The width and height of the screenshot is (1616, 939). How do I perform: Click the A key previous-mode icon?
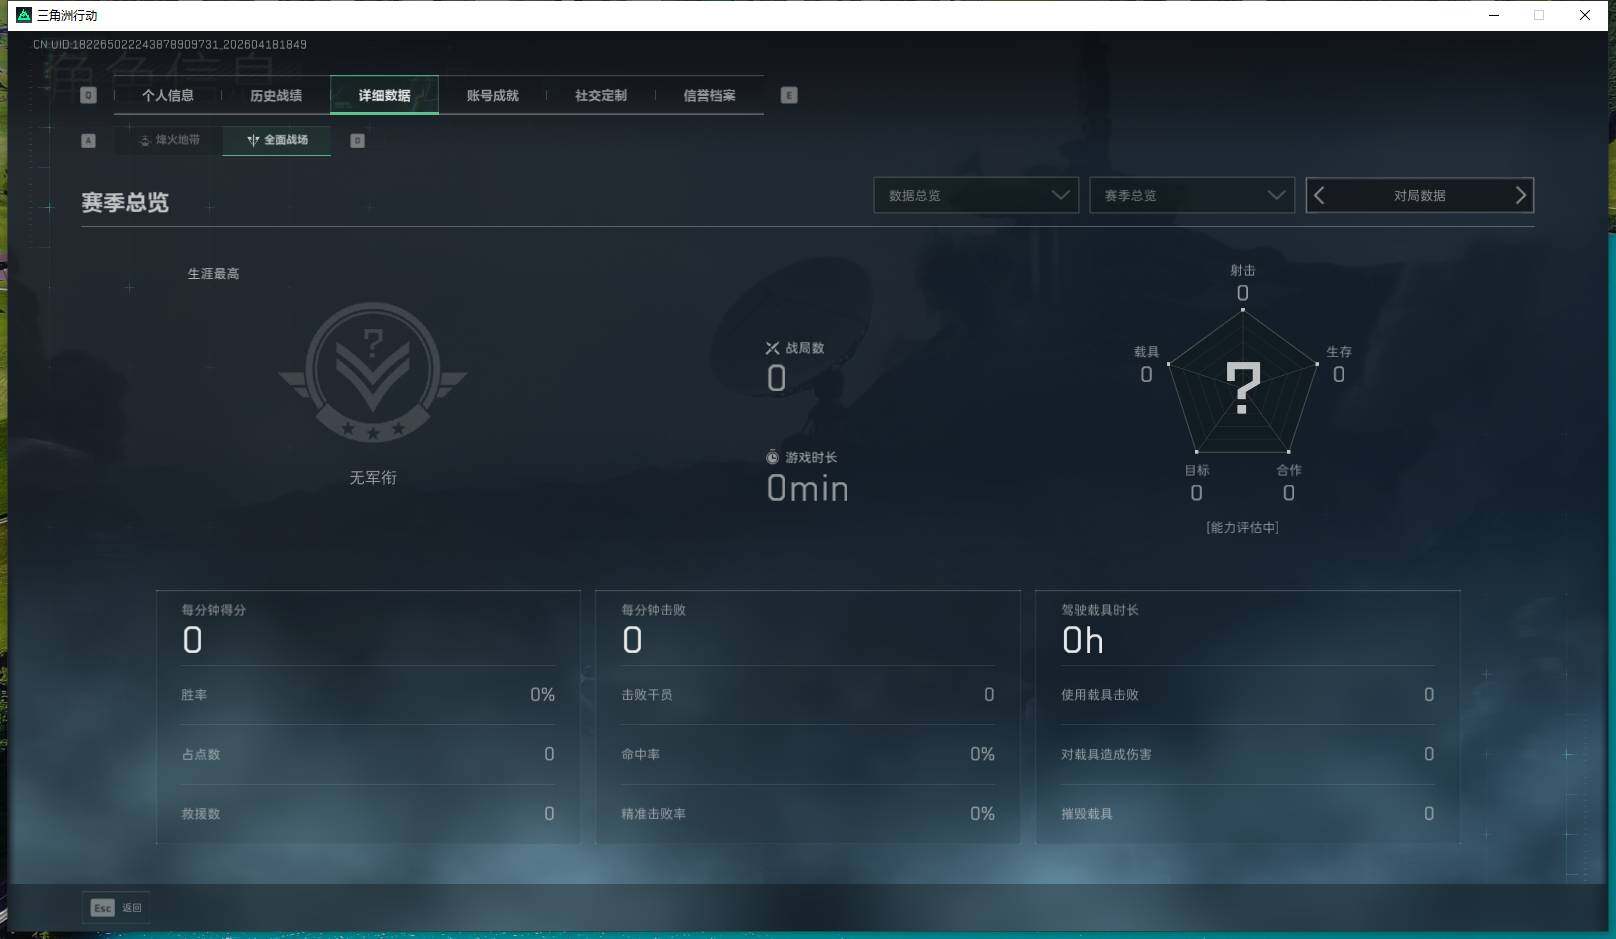88,141
